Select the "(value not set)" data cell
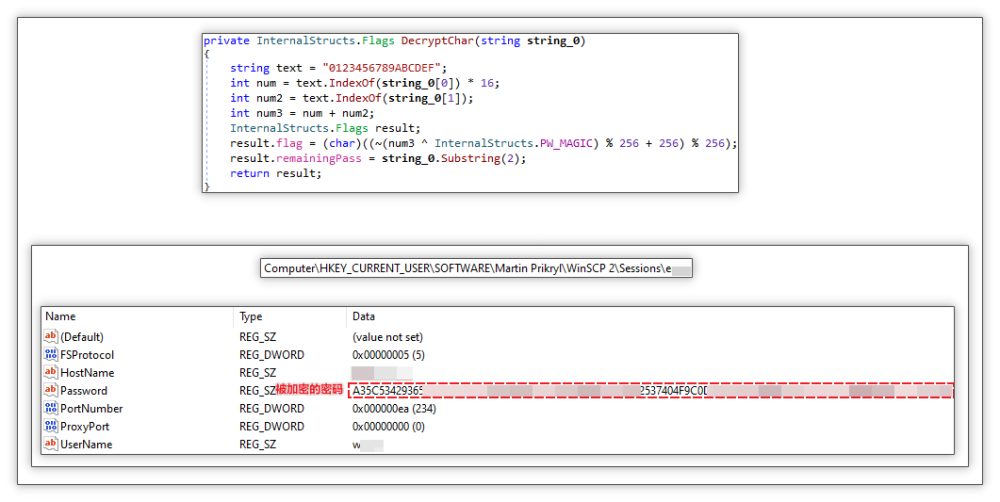The height and width of the screenshot is (502, 1000). [387, 337]
